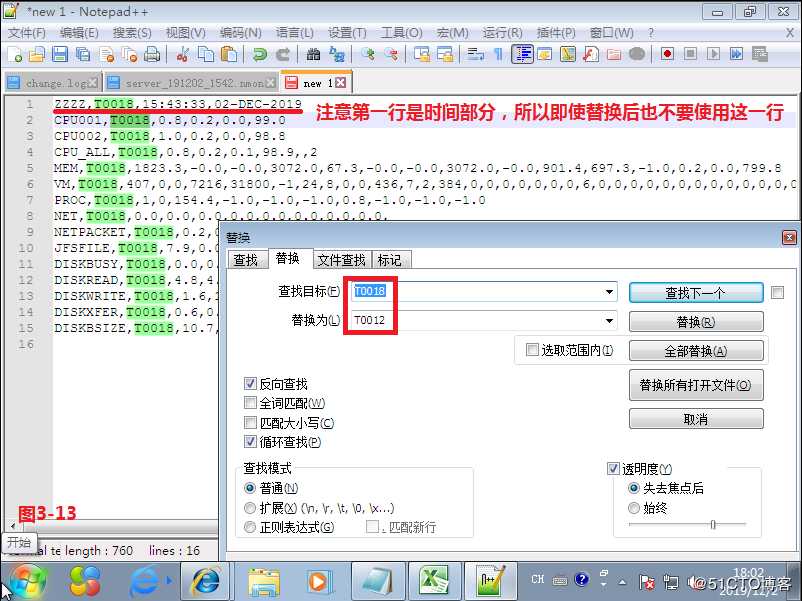Click the 全部替换 button
Viewport: 802px width, 601px height.
pos(696,351)
